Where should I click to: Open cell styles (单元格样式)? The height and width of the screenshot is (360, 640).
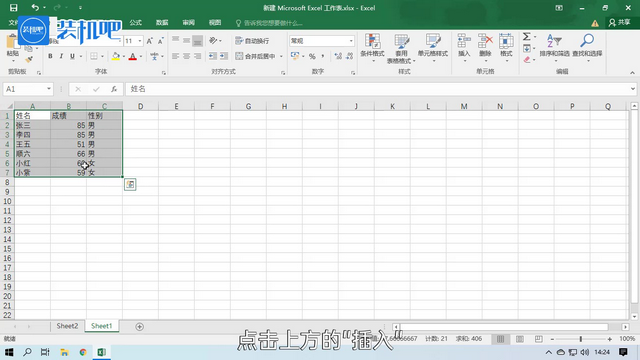pyautogui.click(x=433, y=48)
